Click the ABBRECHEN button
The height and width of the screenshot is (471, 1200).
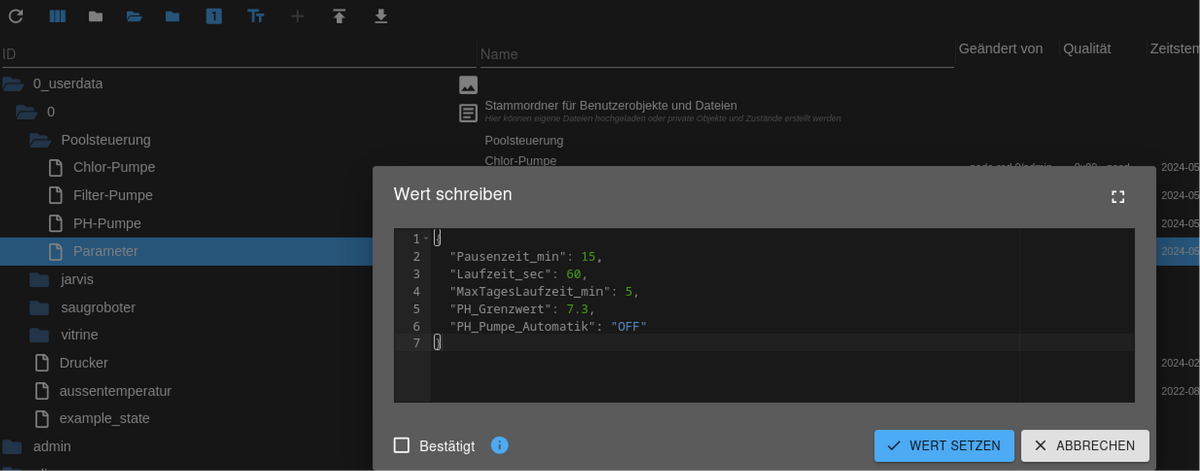[1085, 446]
